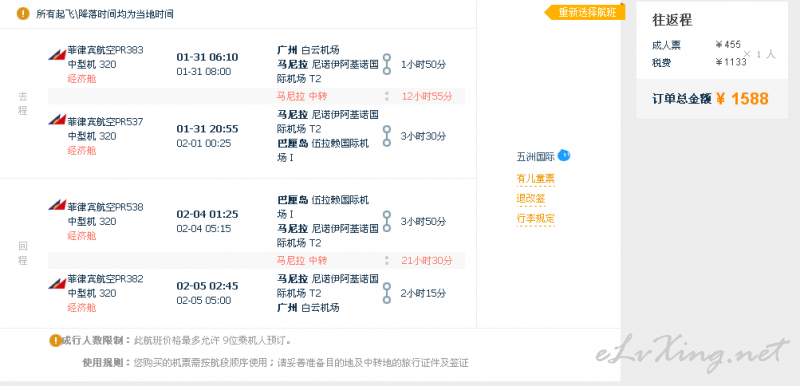Click the 回程 return label
Viewport: 800px width, 386px height.
(x=23, y=253)
